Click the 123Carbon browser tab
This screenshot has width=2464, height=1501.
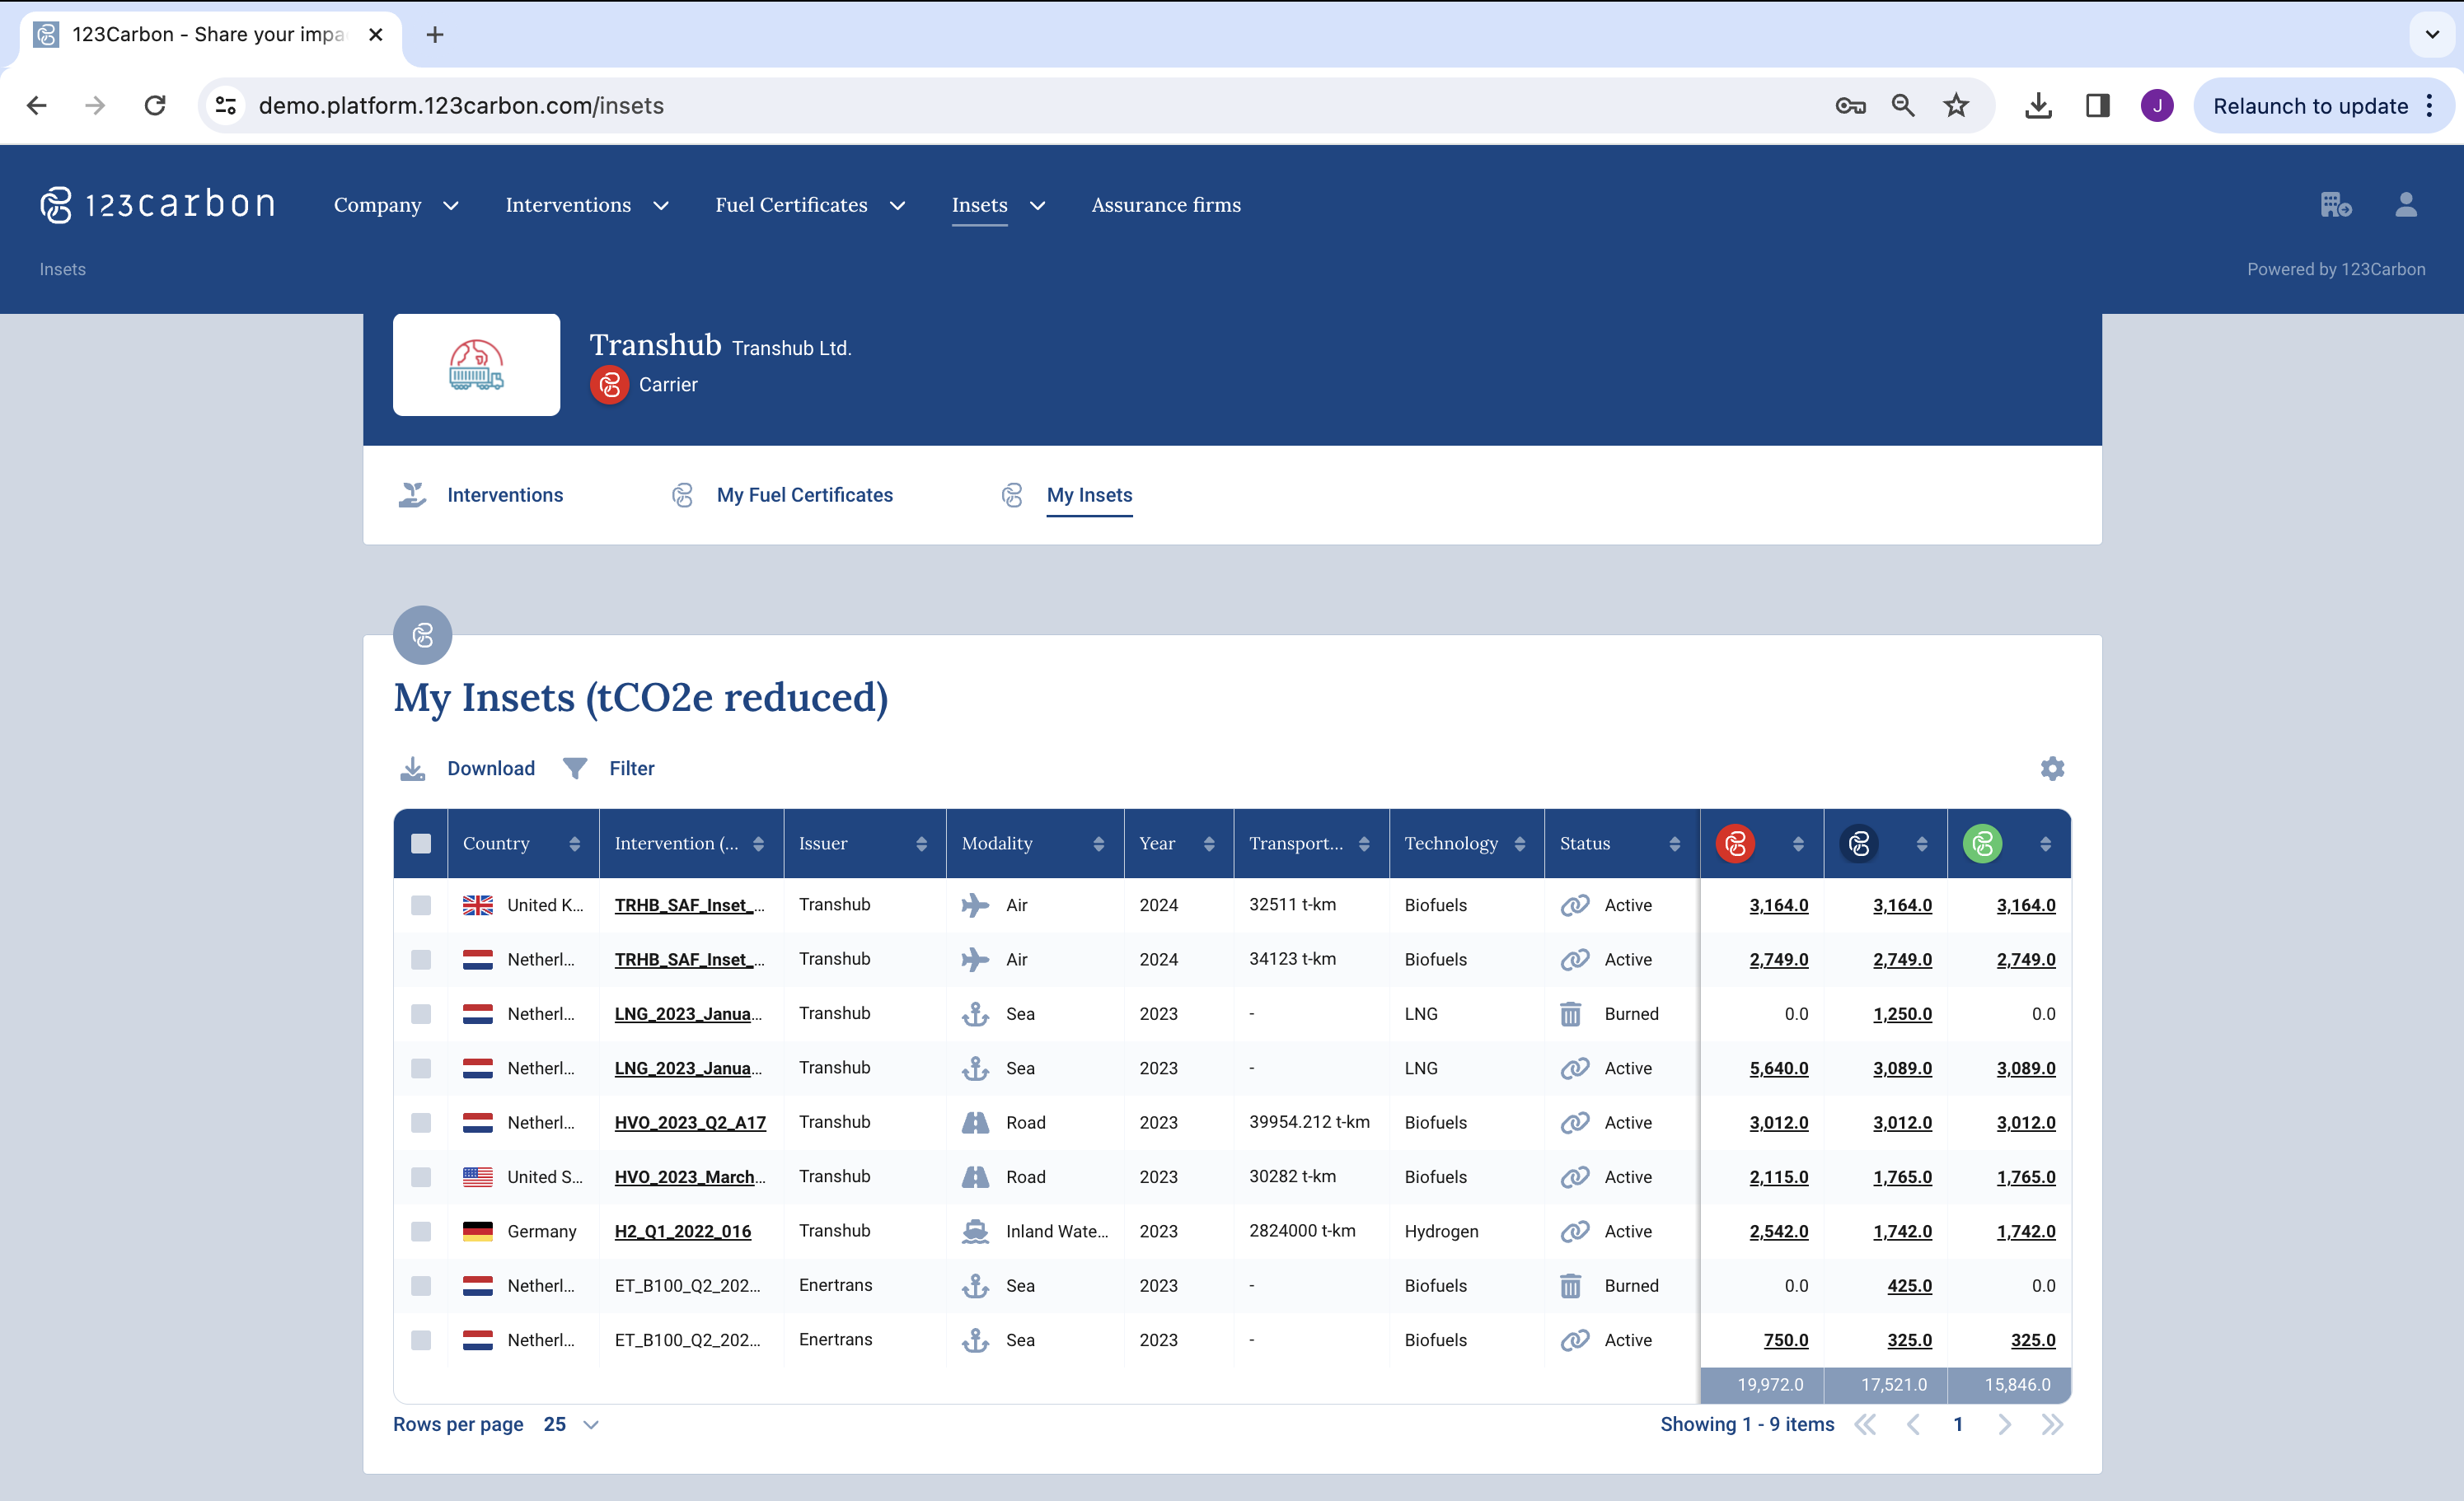click(x=210, y=34)
